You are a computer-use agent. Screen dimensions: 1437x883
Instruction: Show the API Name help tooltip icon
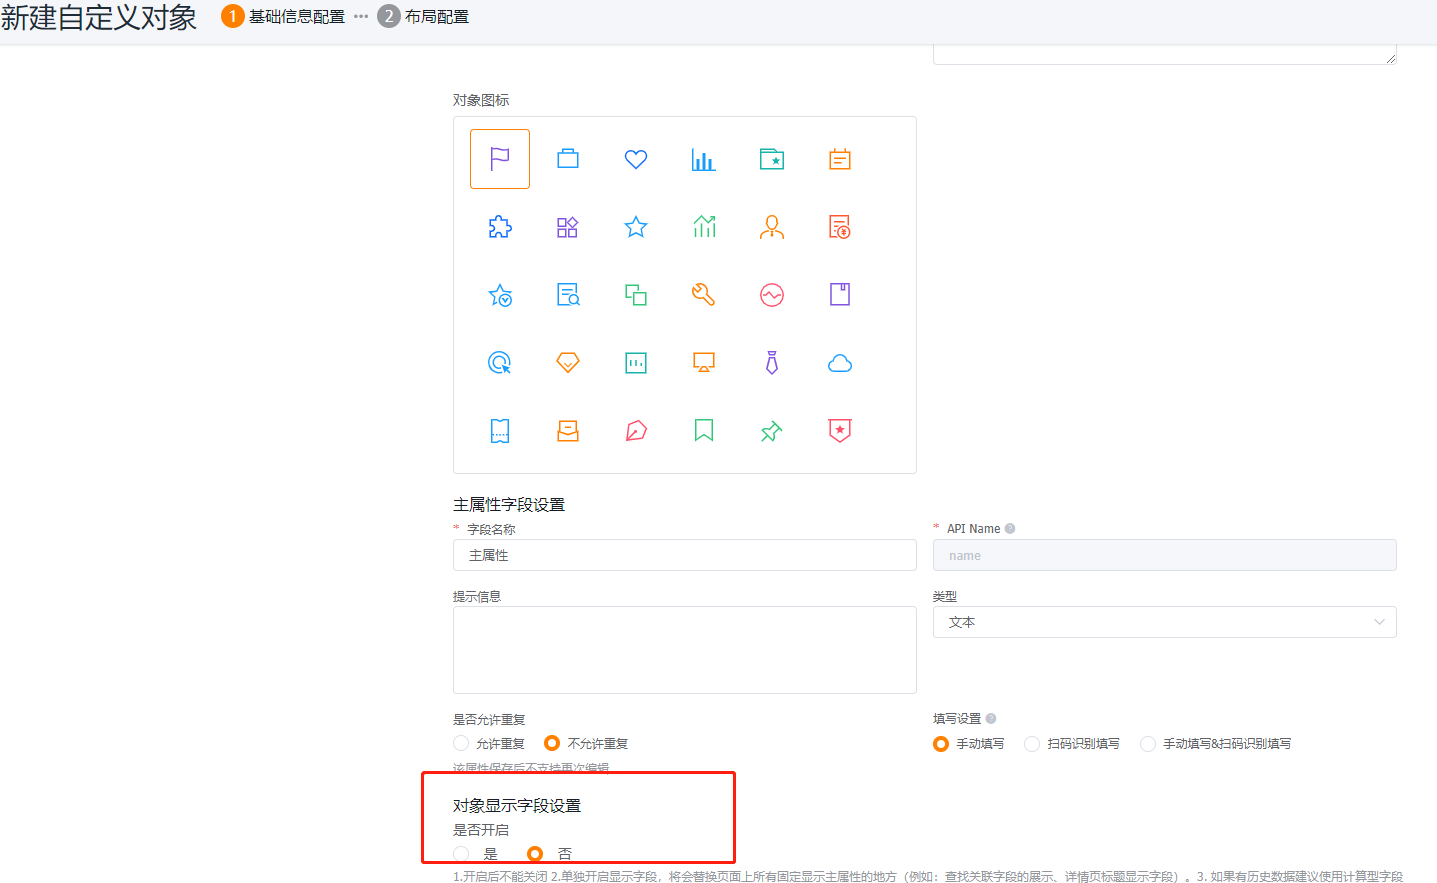[1010, 529]
